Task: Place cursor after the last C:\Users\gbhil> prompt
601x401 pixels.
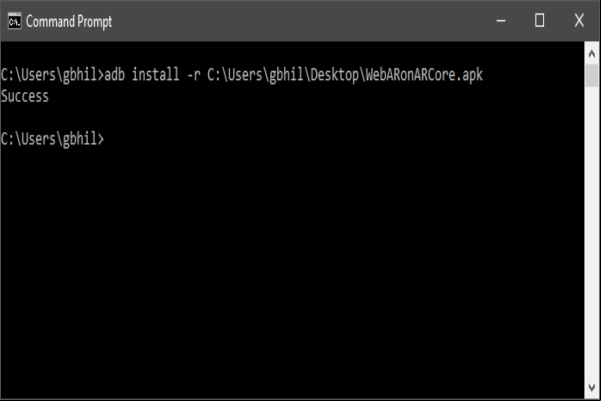Action: point(108,139)
